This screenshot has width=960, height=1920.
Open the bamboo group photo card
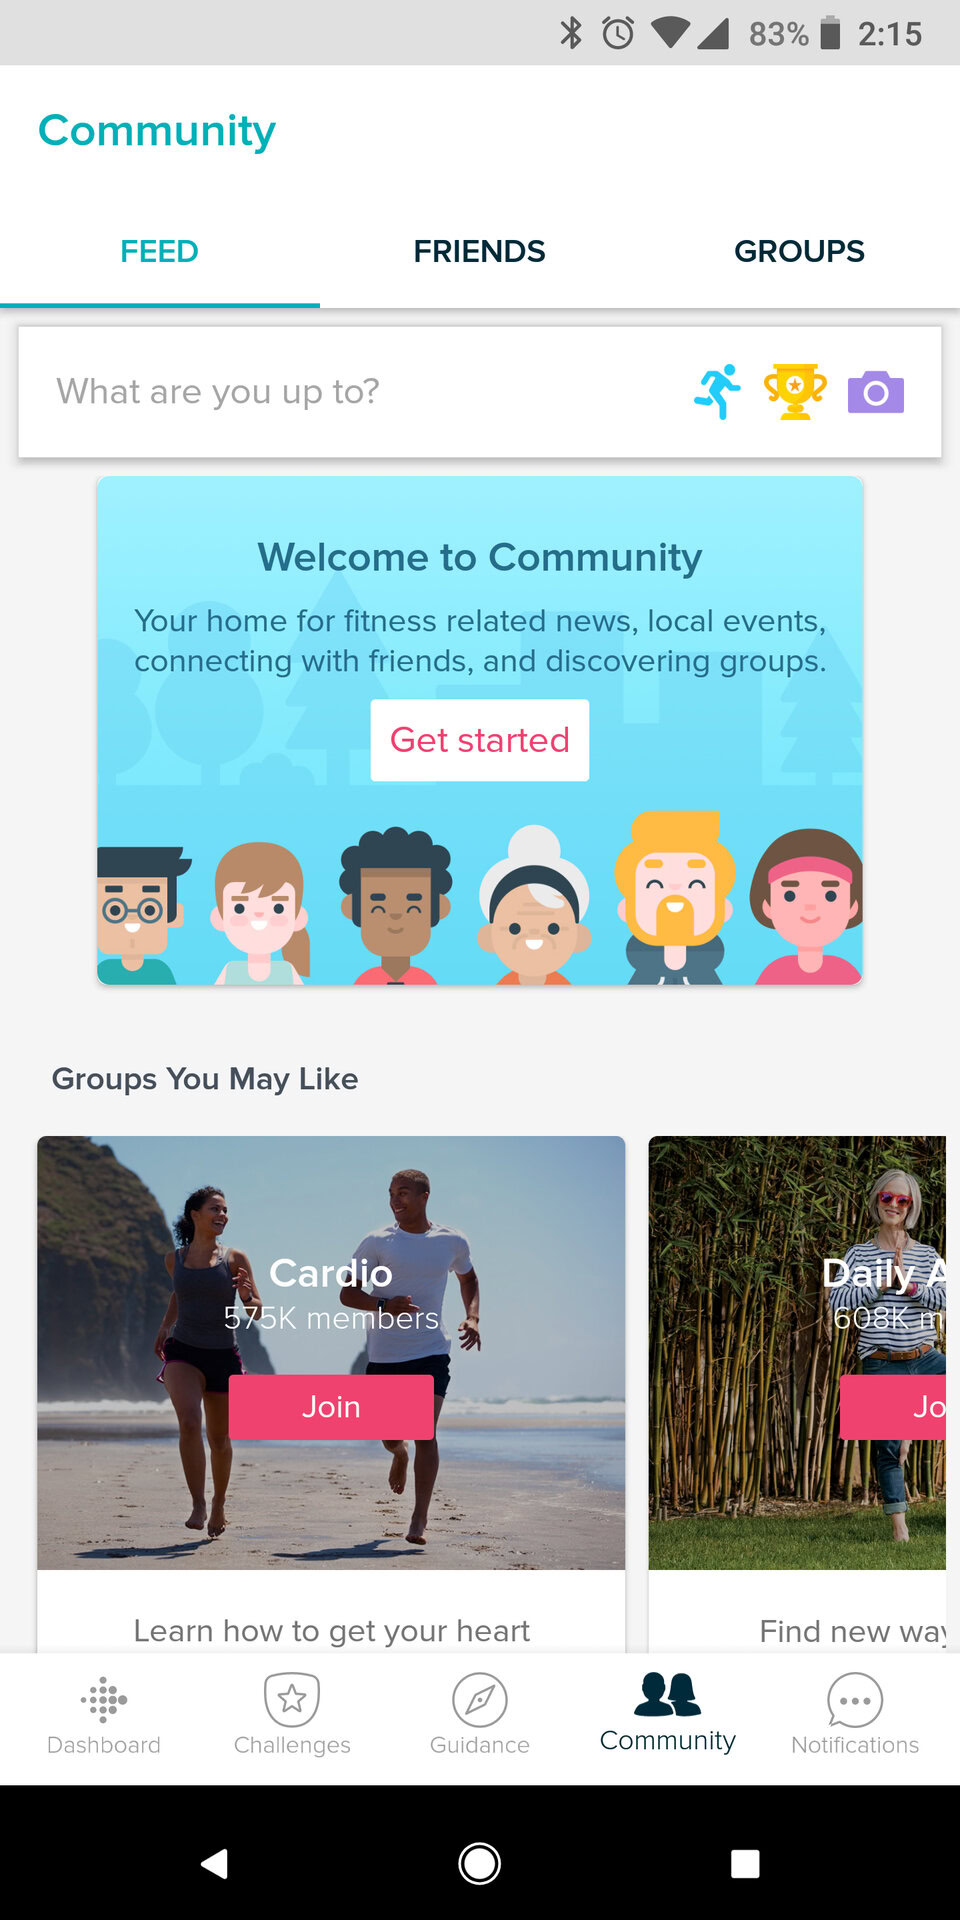click(x=797, y=1352)
